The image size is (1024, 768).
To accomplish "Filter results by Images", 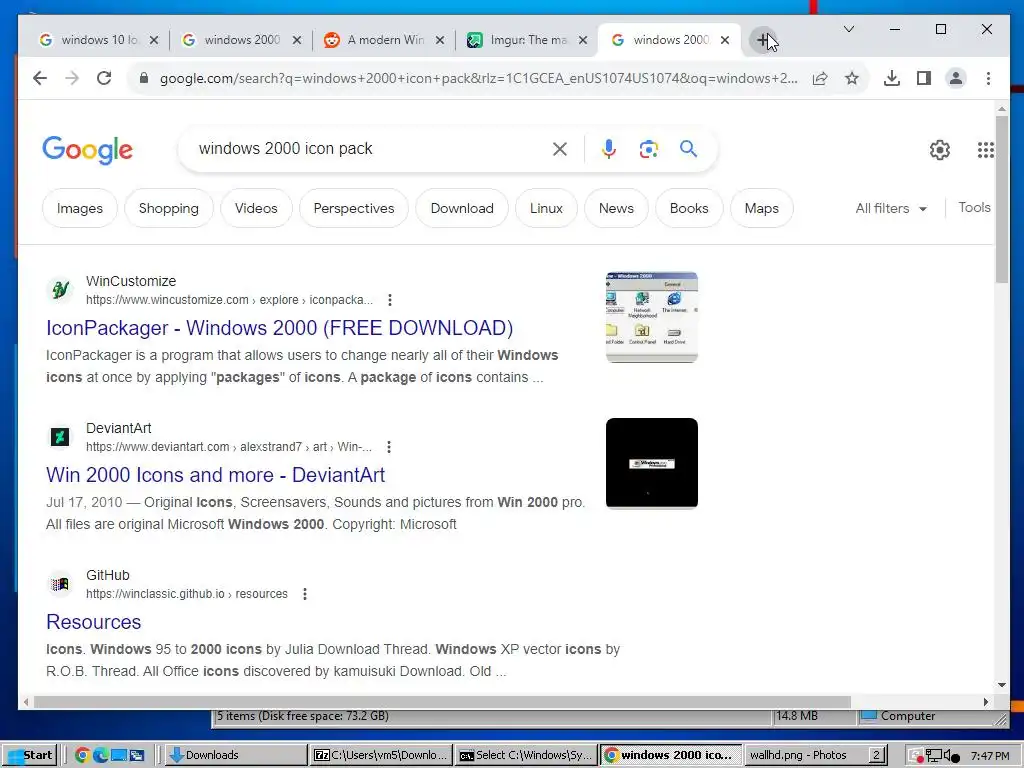I will [x=80, y=208].
